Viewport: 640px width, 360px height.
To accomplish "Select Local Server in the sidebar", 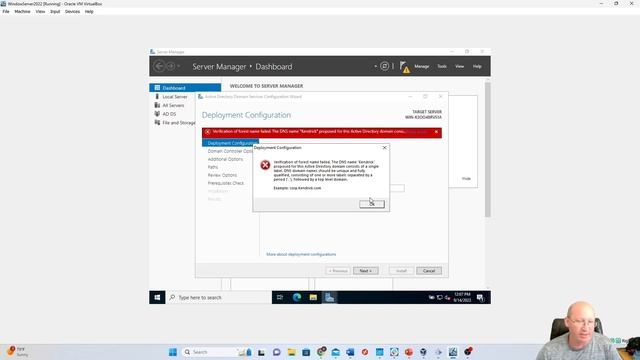I will (x=175, y=97).
